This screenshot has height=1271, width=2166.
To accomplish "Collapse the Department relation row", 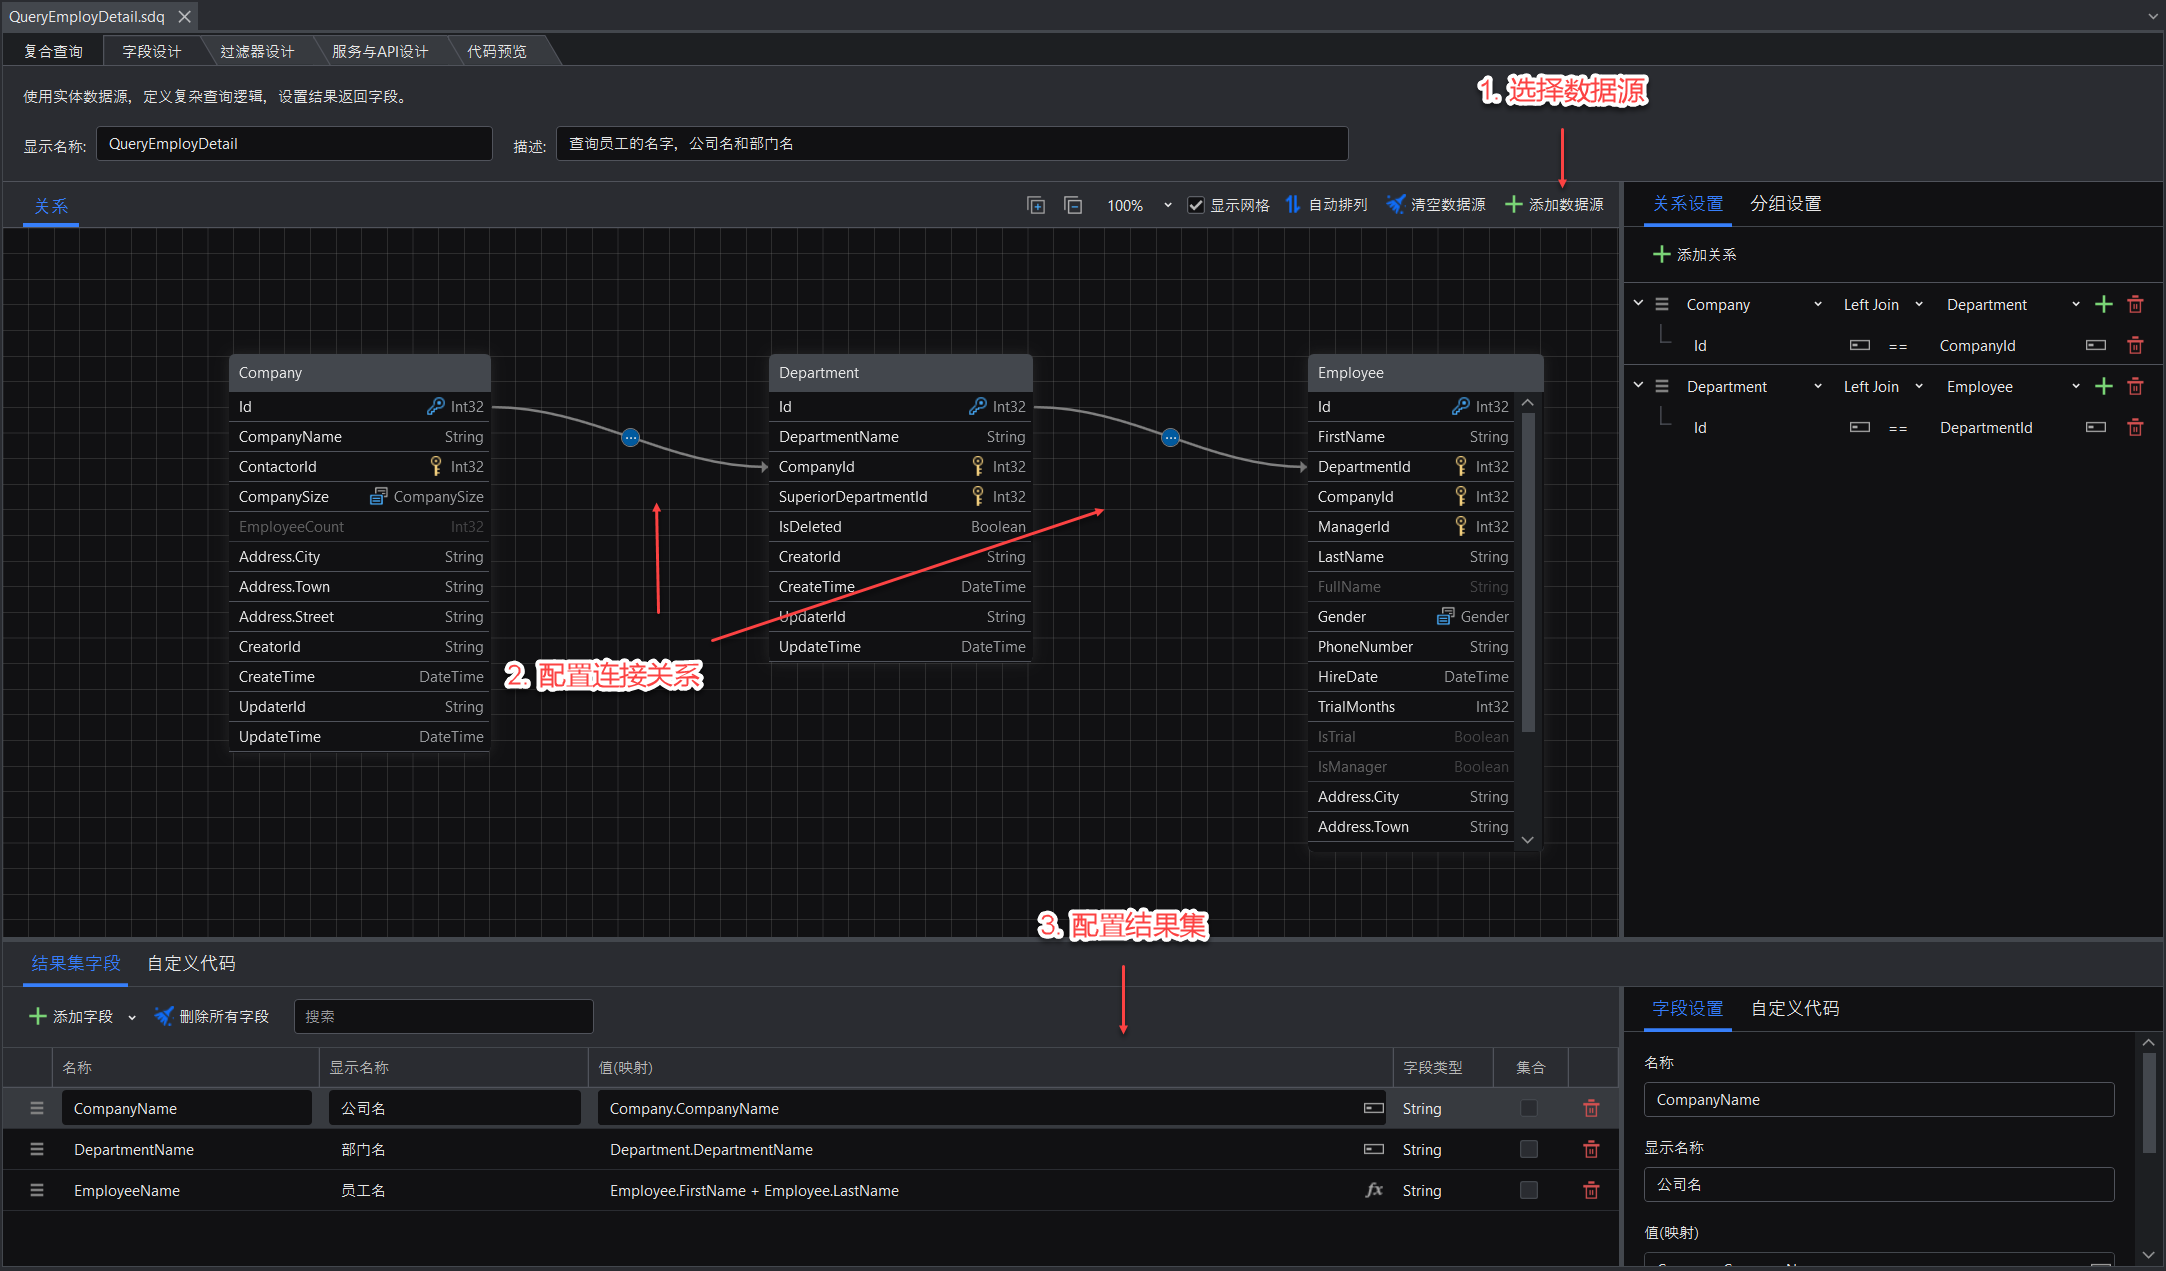I will (1638, 385).
